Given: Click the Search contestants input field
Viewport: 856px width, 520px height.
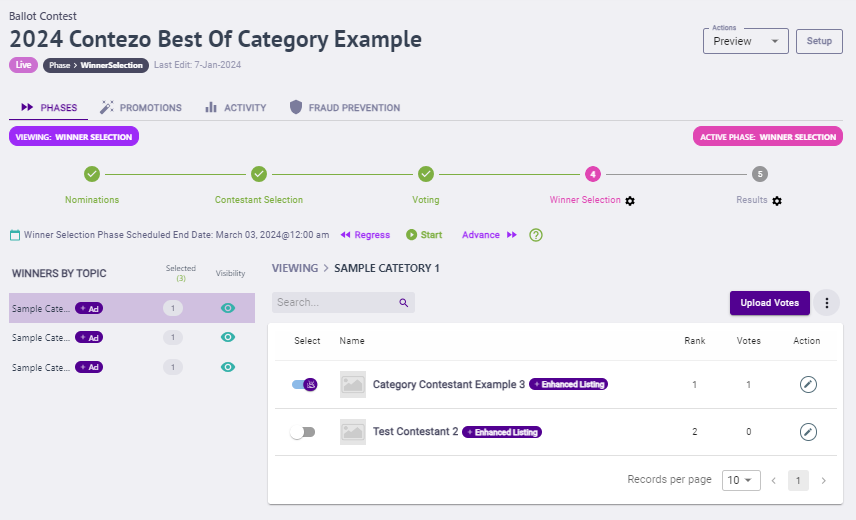Looking at the screenshot, I should pos(343,302).
